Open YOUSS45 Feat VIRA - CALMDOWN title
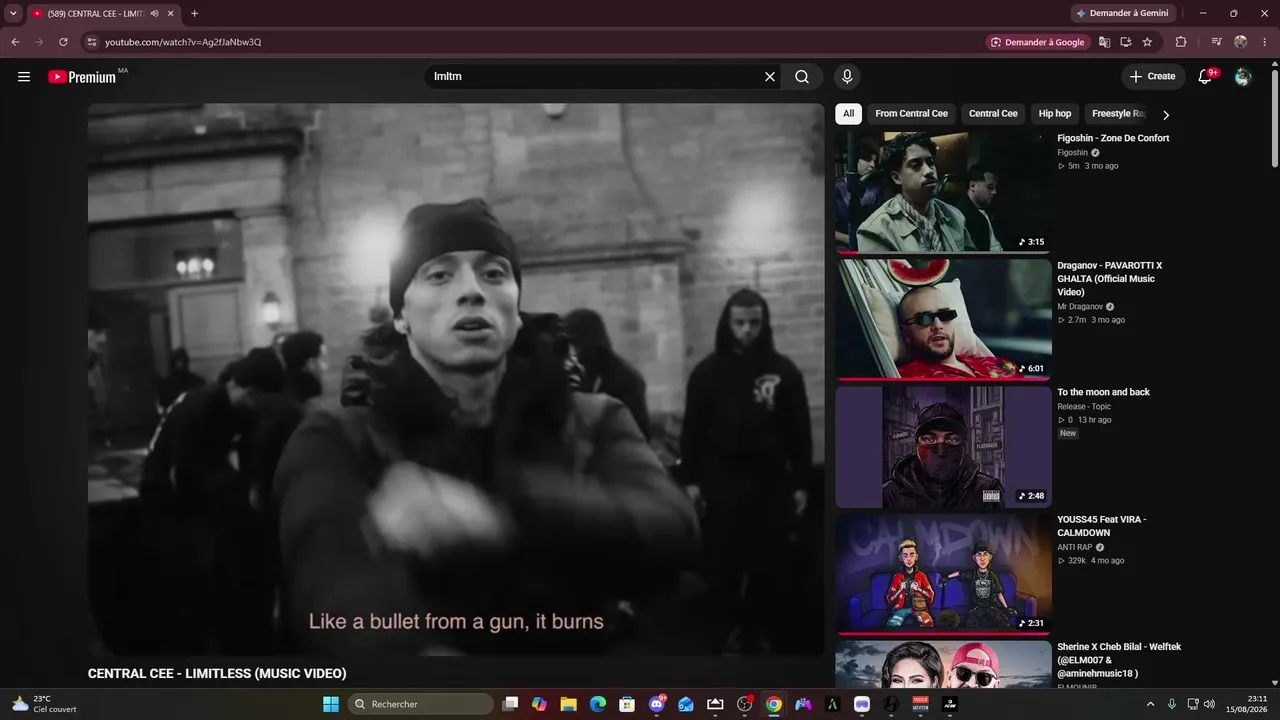The image size is (1280, 720). 1102,526
